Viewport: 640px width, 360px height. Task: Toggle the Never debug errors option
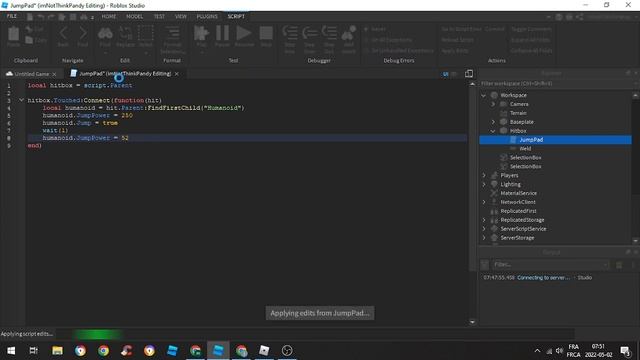(375, 29)
